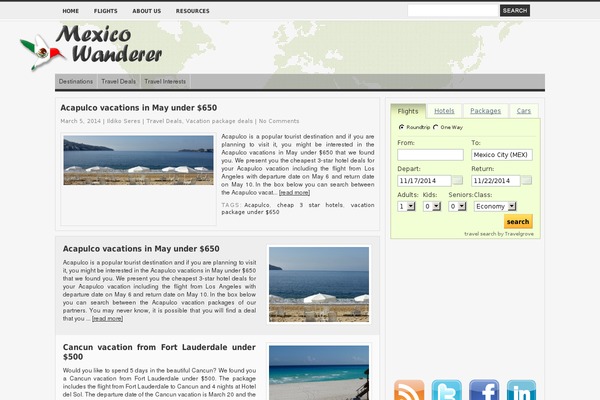Viewport: 600px width, 400px height.
Task: Open the Ildiko Seres author link
Action: click(x=124, y=121)
